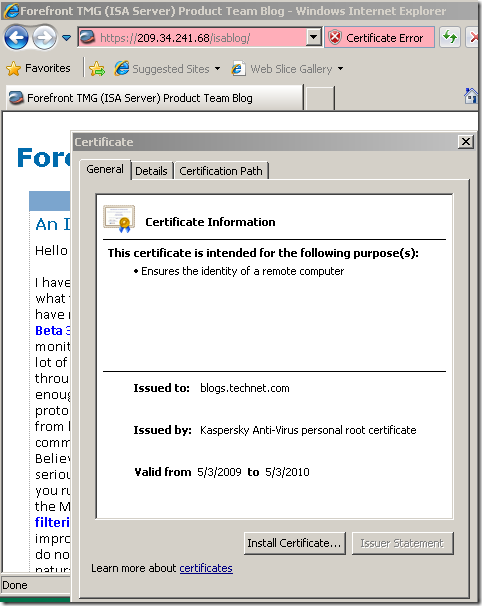Click the 'blogs.technet.com' issued-to value

pos(245,388)
